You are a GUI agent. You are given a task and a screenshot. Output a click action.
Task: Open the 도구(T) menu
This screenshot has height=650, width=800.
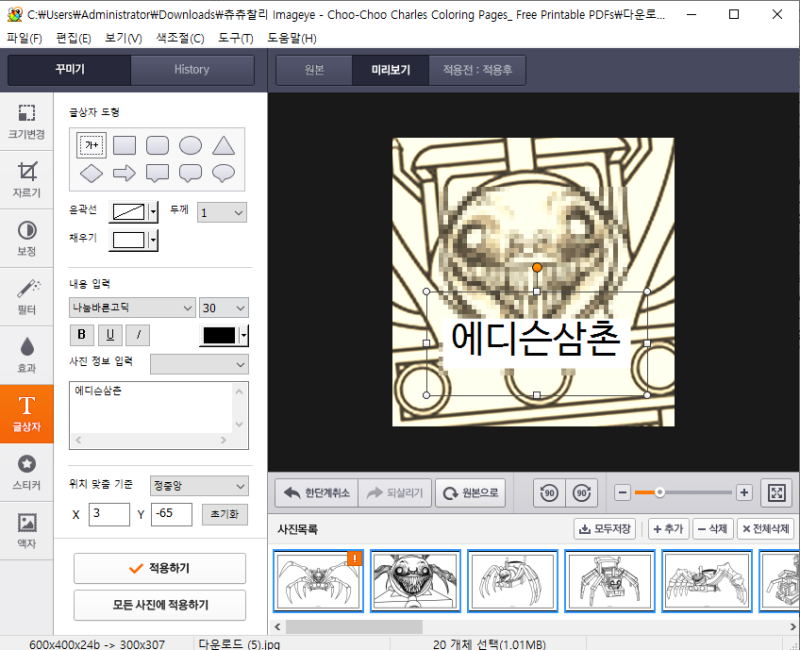click(x=236, y=38)
